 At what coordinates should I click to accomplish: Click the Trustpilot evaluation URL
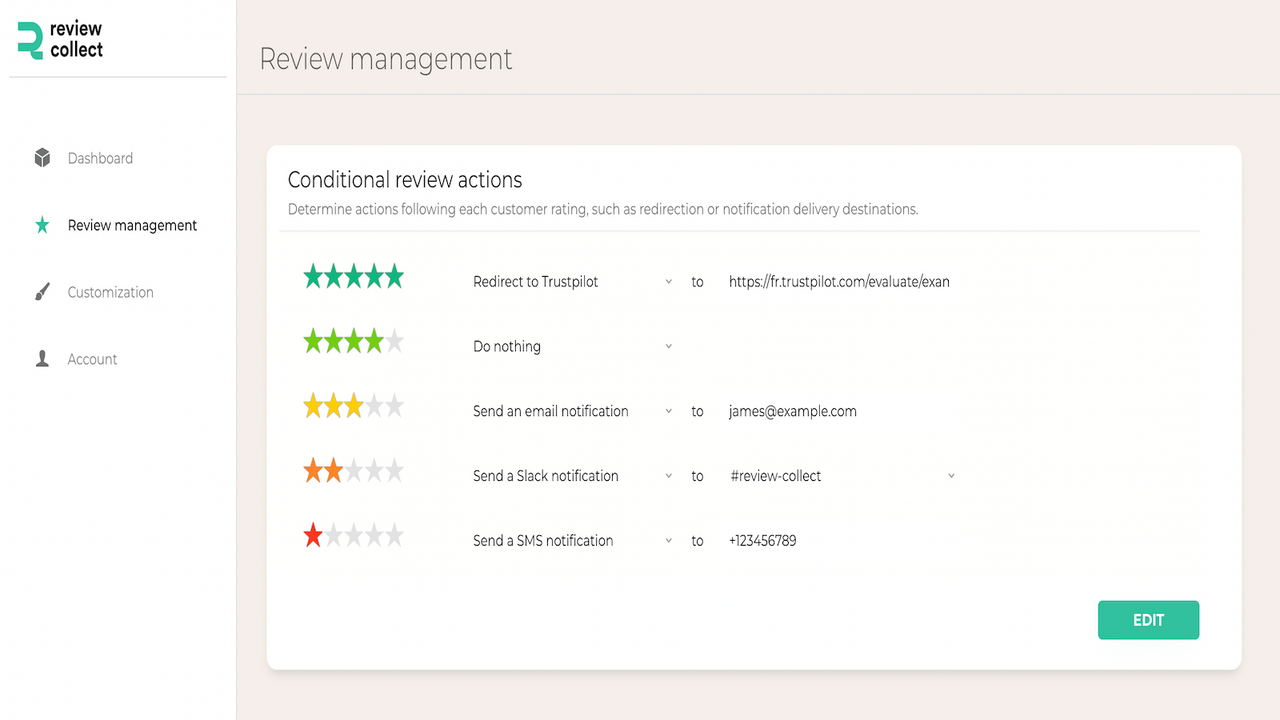840,281
